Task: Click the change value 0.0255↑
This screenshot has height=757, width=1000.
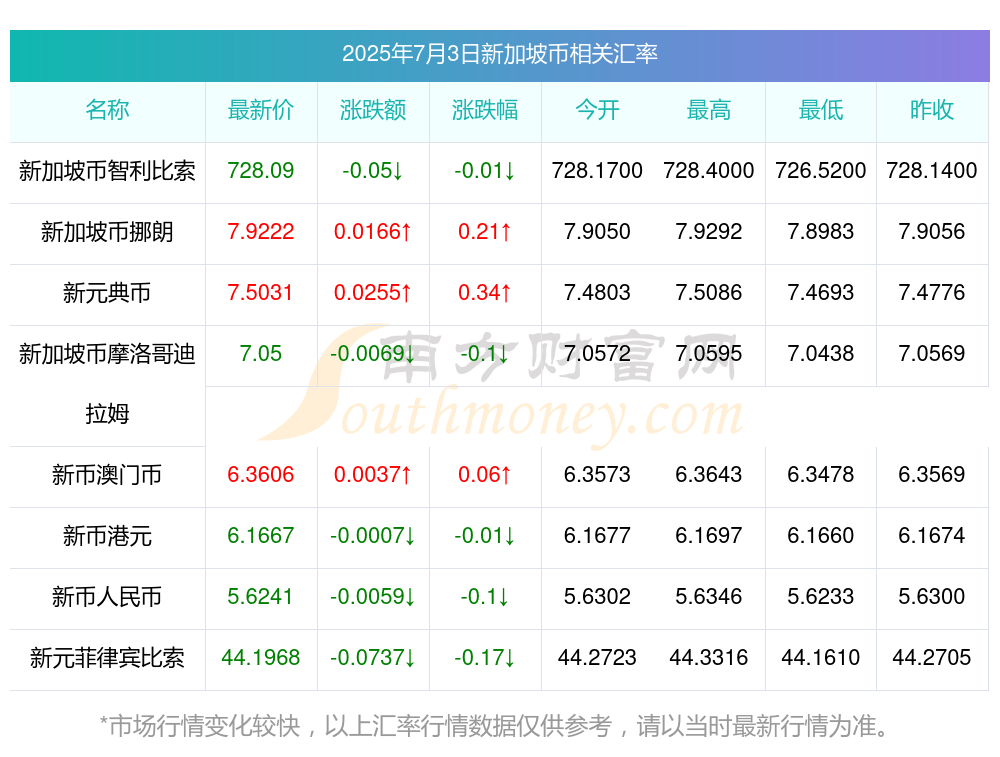Action: click(x=372, y=293)
